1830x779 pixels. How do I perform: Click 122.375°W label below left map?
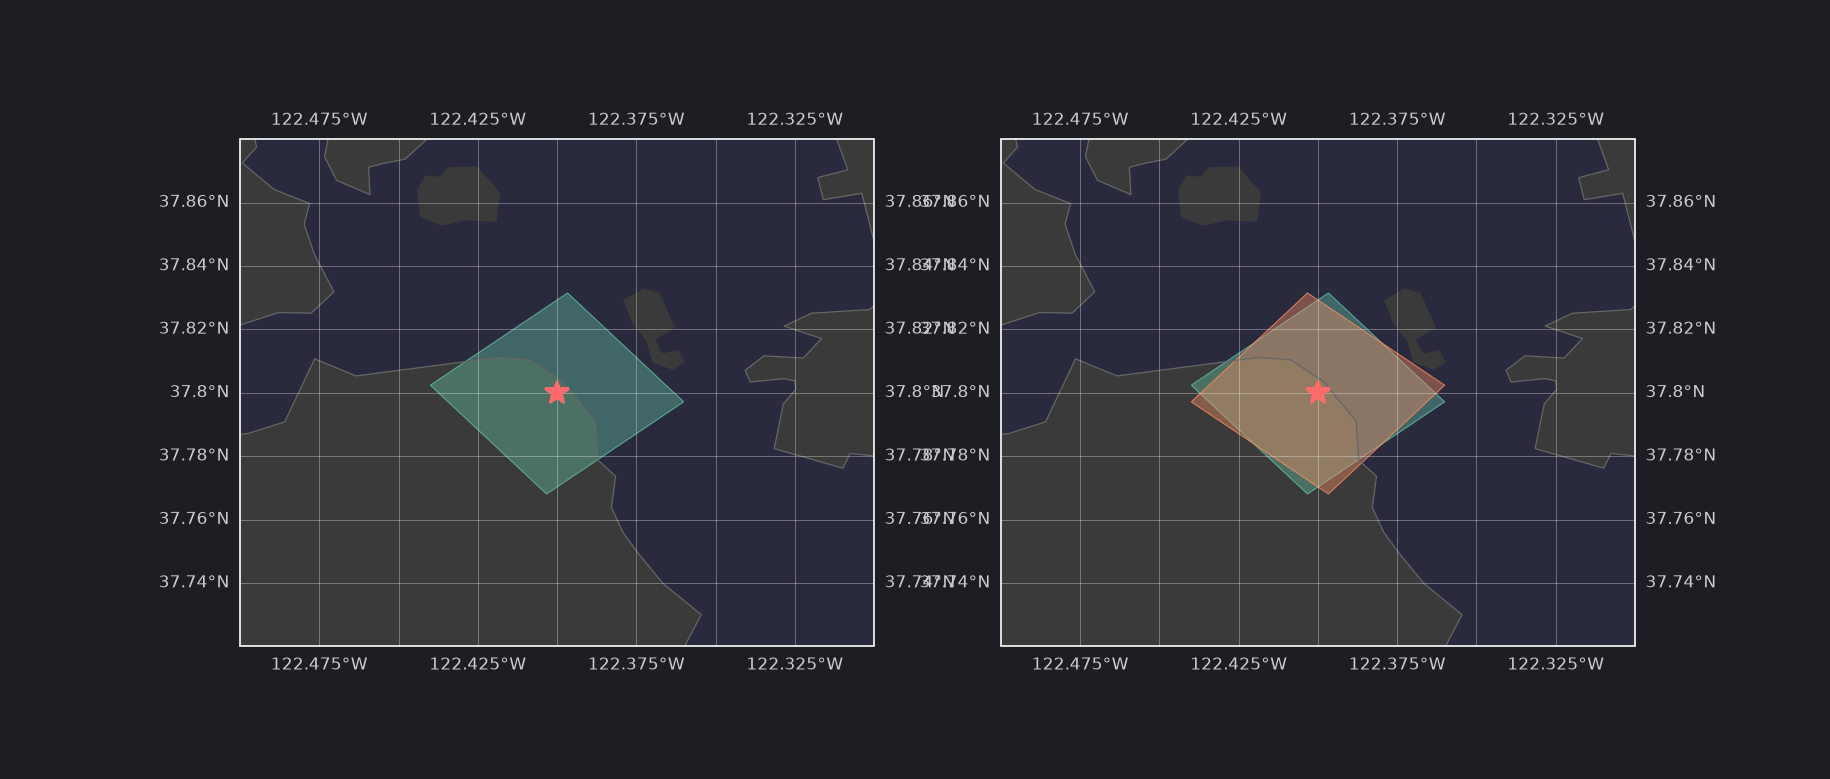point(636,664)
